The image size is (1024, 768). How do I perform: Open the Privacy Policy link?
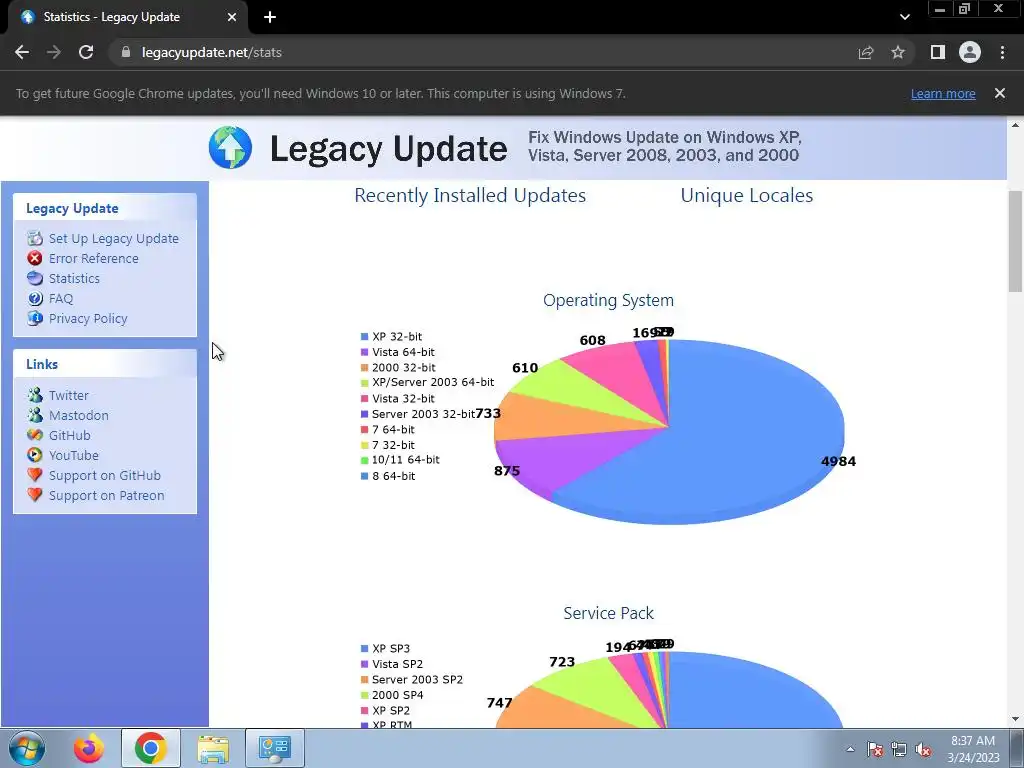coord(88,319)
